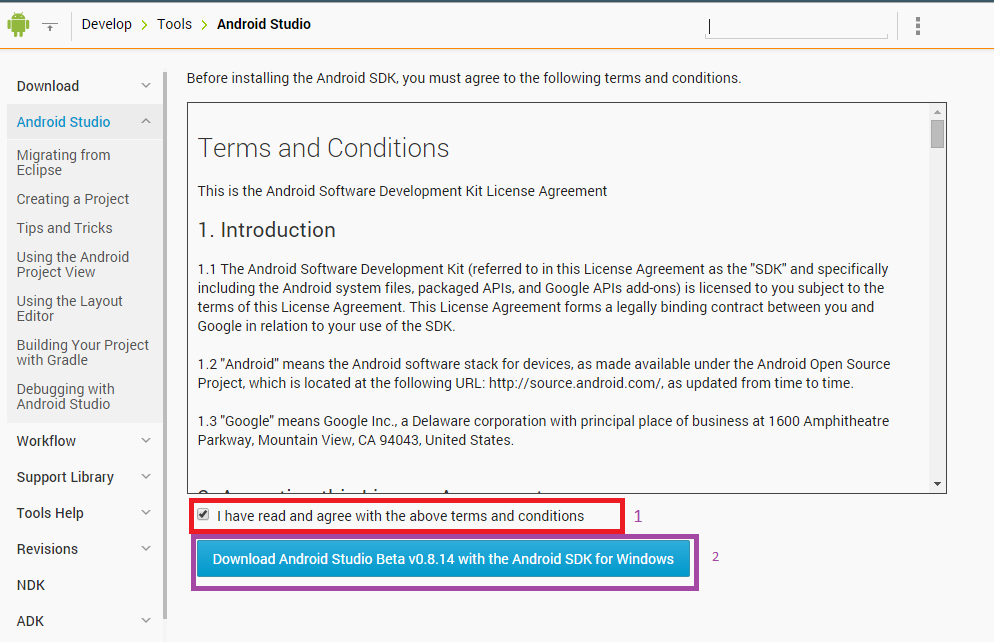
Task: Click the up-navigation arrow beside the logo
Action: coord(49,26)
